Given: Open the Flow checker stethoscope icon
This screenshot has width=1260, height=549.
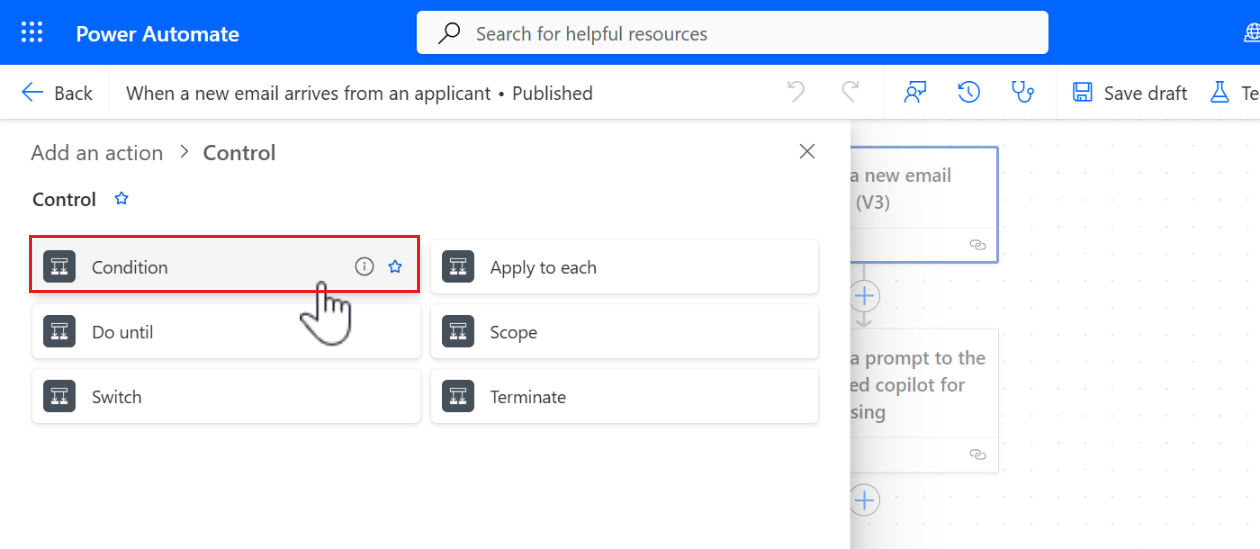Looking at the screenshot, I should coord(1022,93).
